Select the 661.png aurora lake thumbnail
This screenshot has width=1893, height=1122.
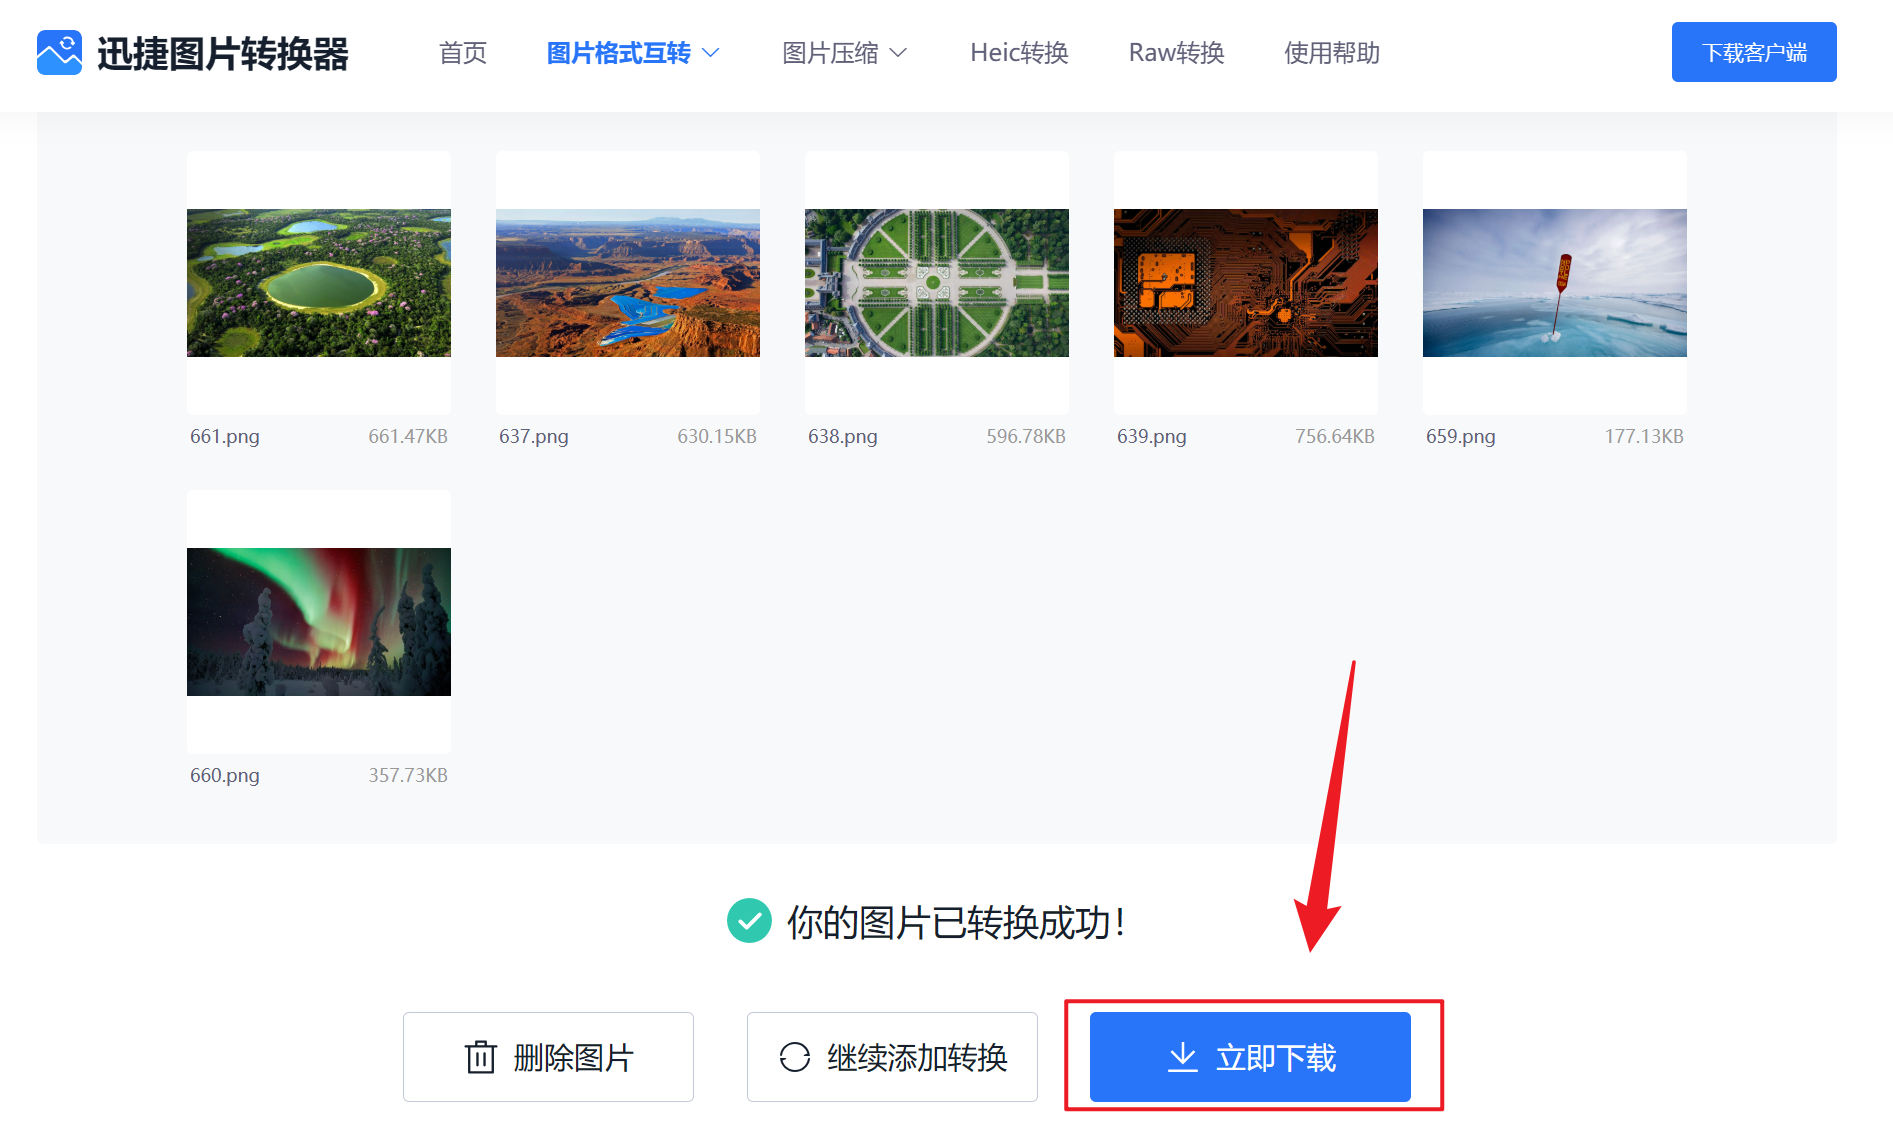pos(318,282)
